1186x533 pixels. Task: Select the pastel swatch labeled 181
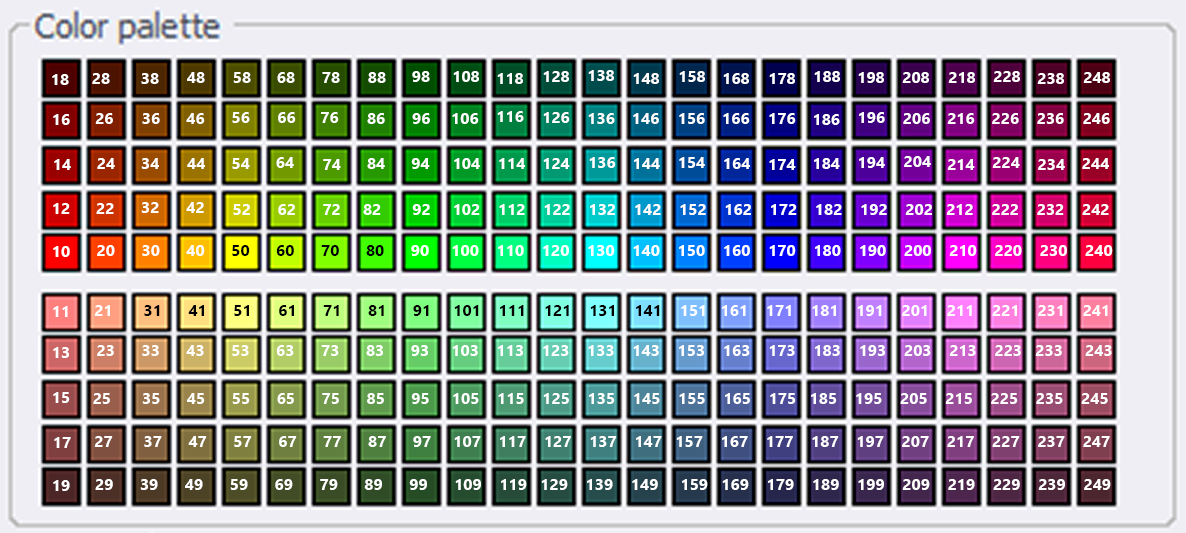click(827, 312)
